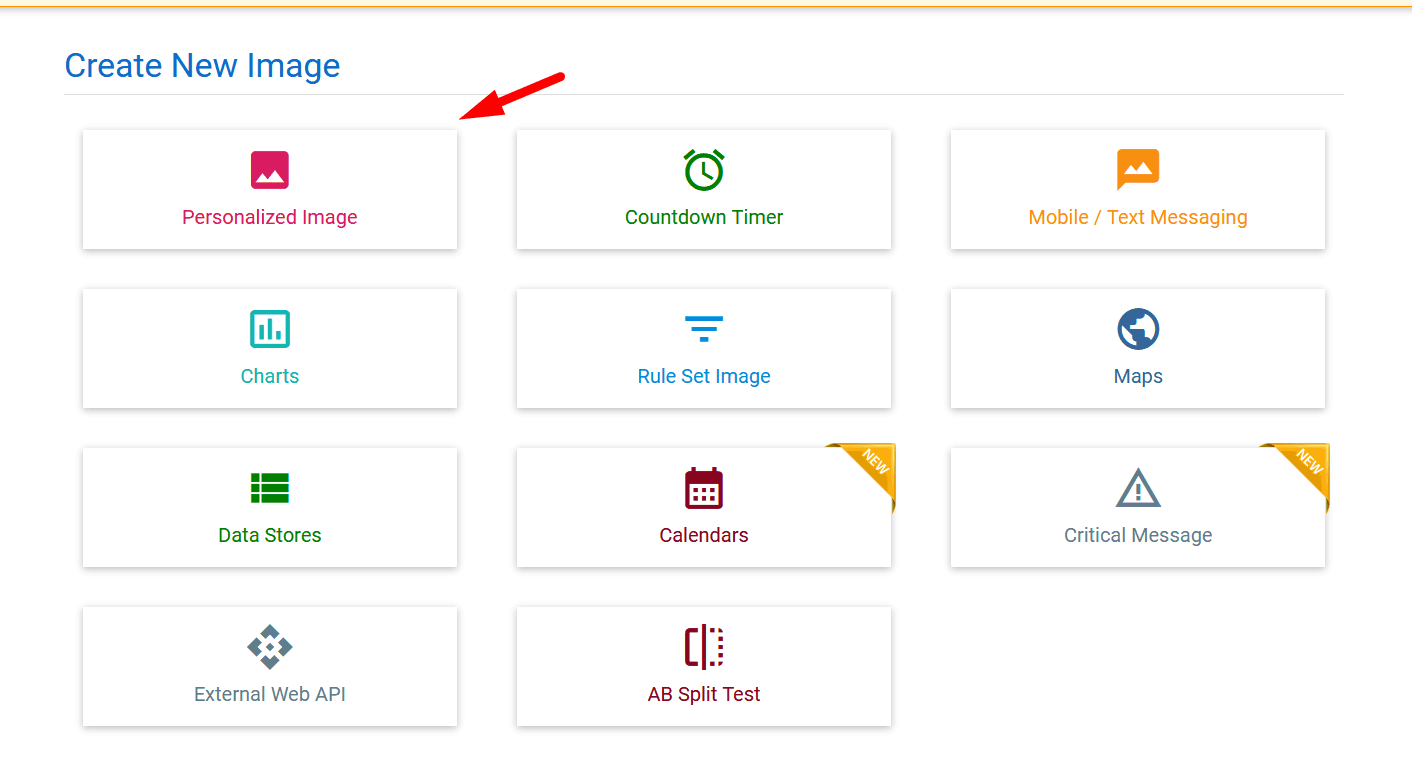Viewport: 1412px width, 768px height.
Task: Select the green Data Stores table icon
Action: (269, 488)
